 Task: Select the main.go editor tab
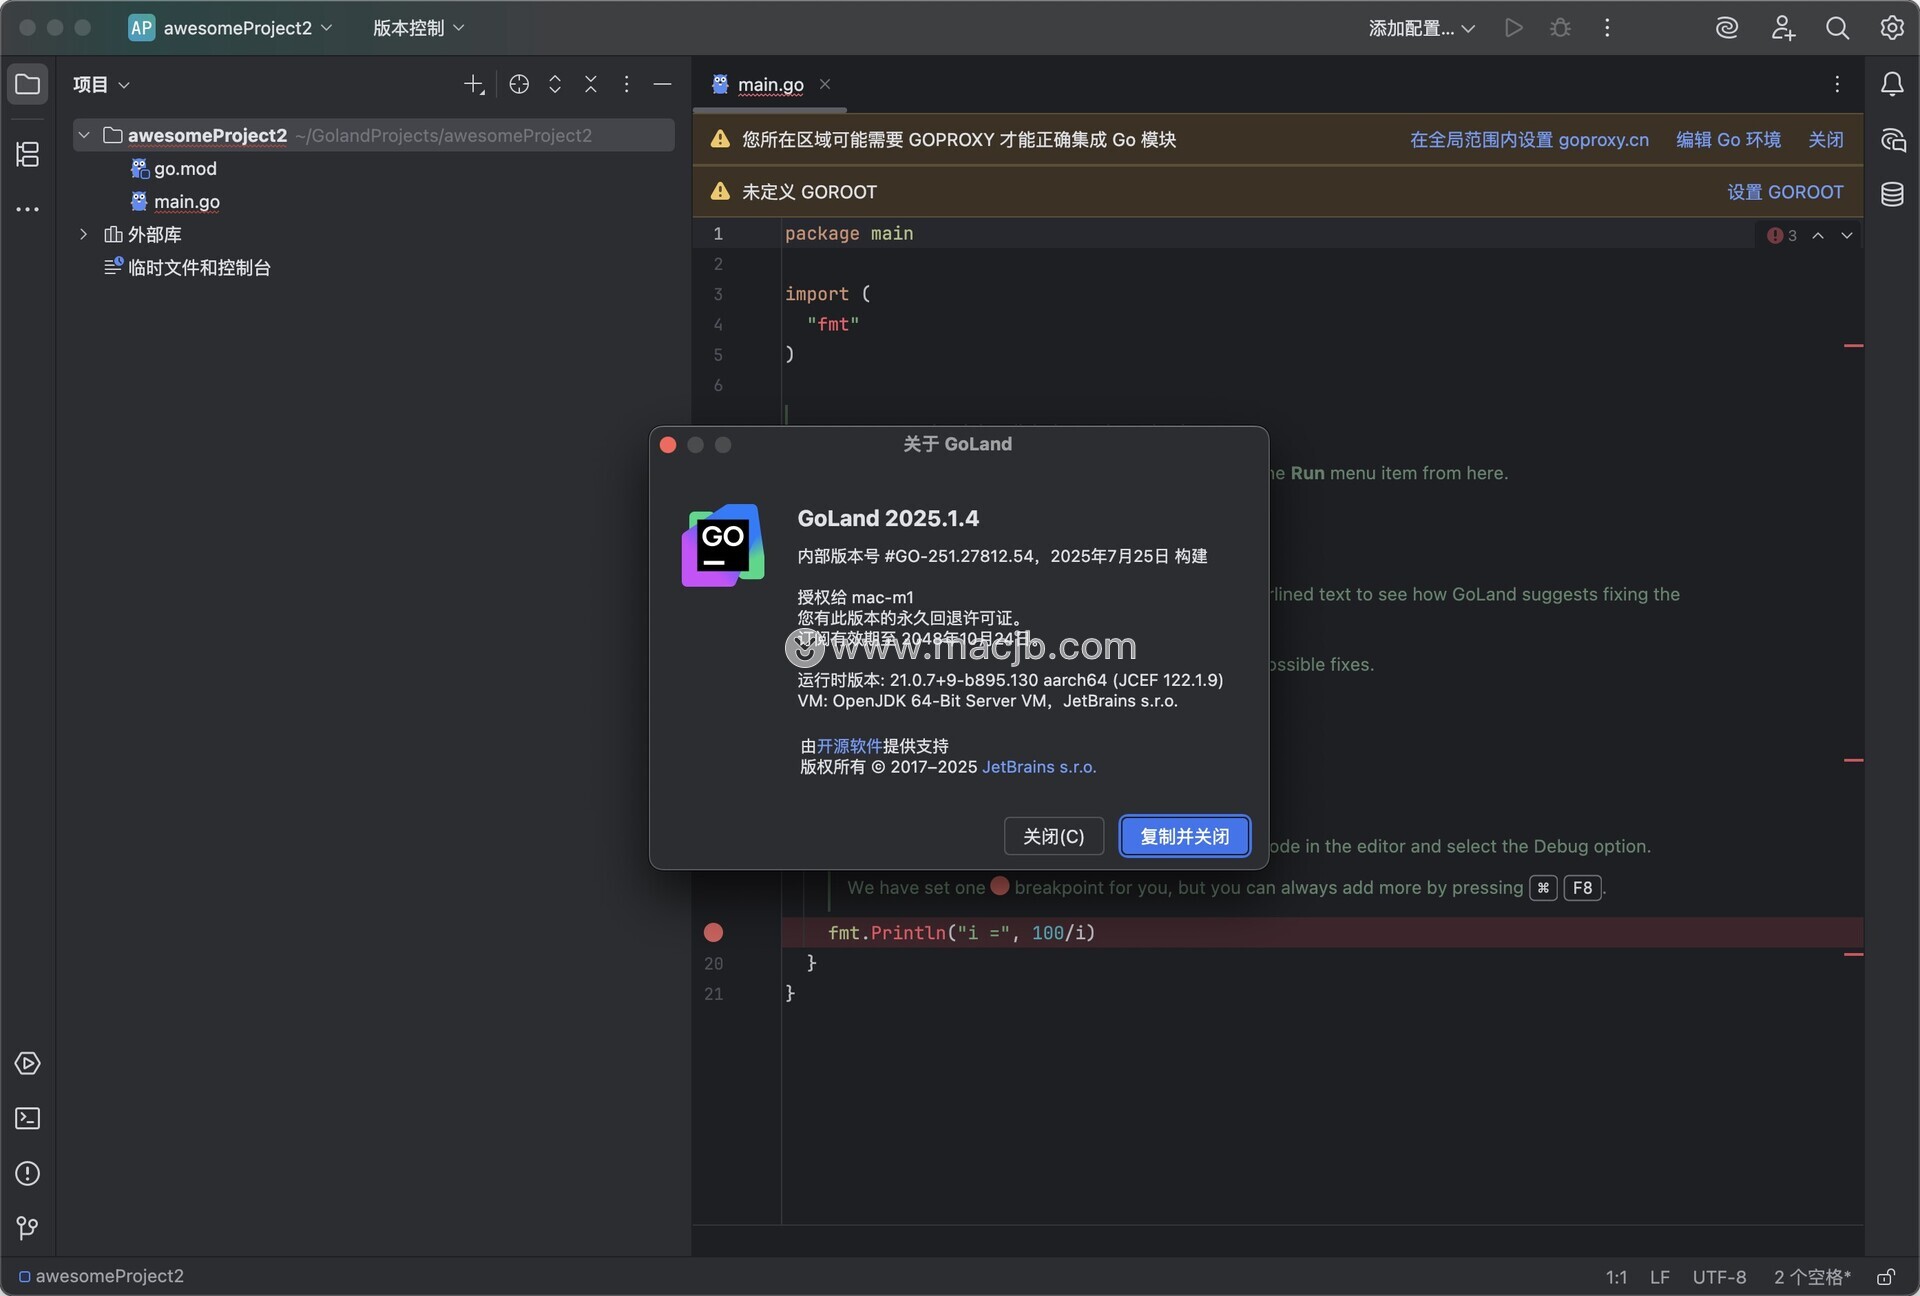770,84
